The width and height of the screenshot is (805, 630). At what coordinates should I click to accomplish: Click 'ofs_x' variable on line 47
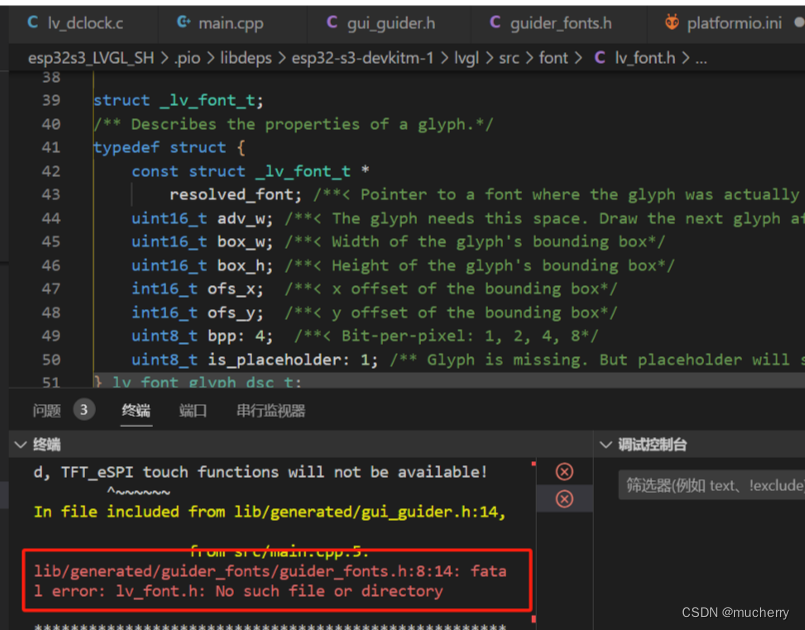[231, 289]
